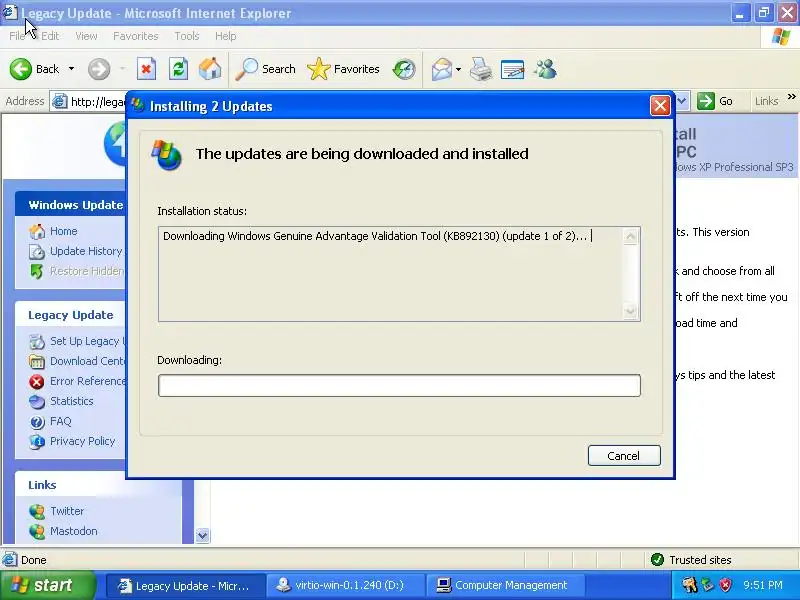Open the View menu
This screenshot has width=800, height=600.
[86, 36]
